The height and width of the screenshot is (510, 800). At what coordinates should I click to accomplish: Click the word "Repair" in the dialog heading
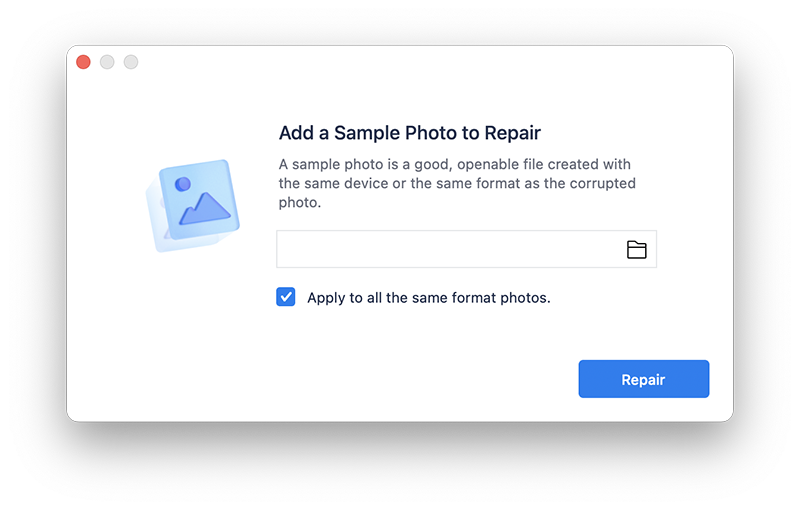tap(512, 133)
